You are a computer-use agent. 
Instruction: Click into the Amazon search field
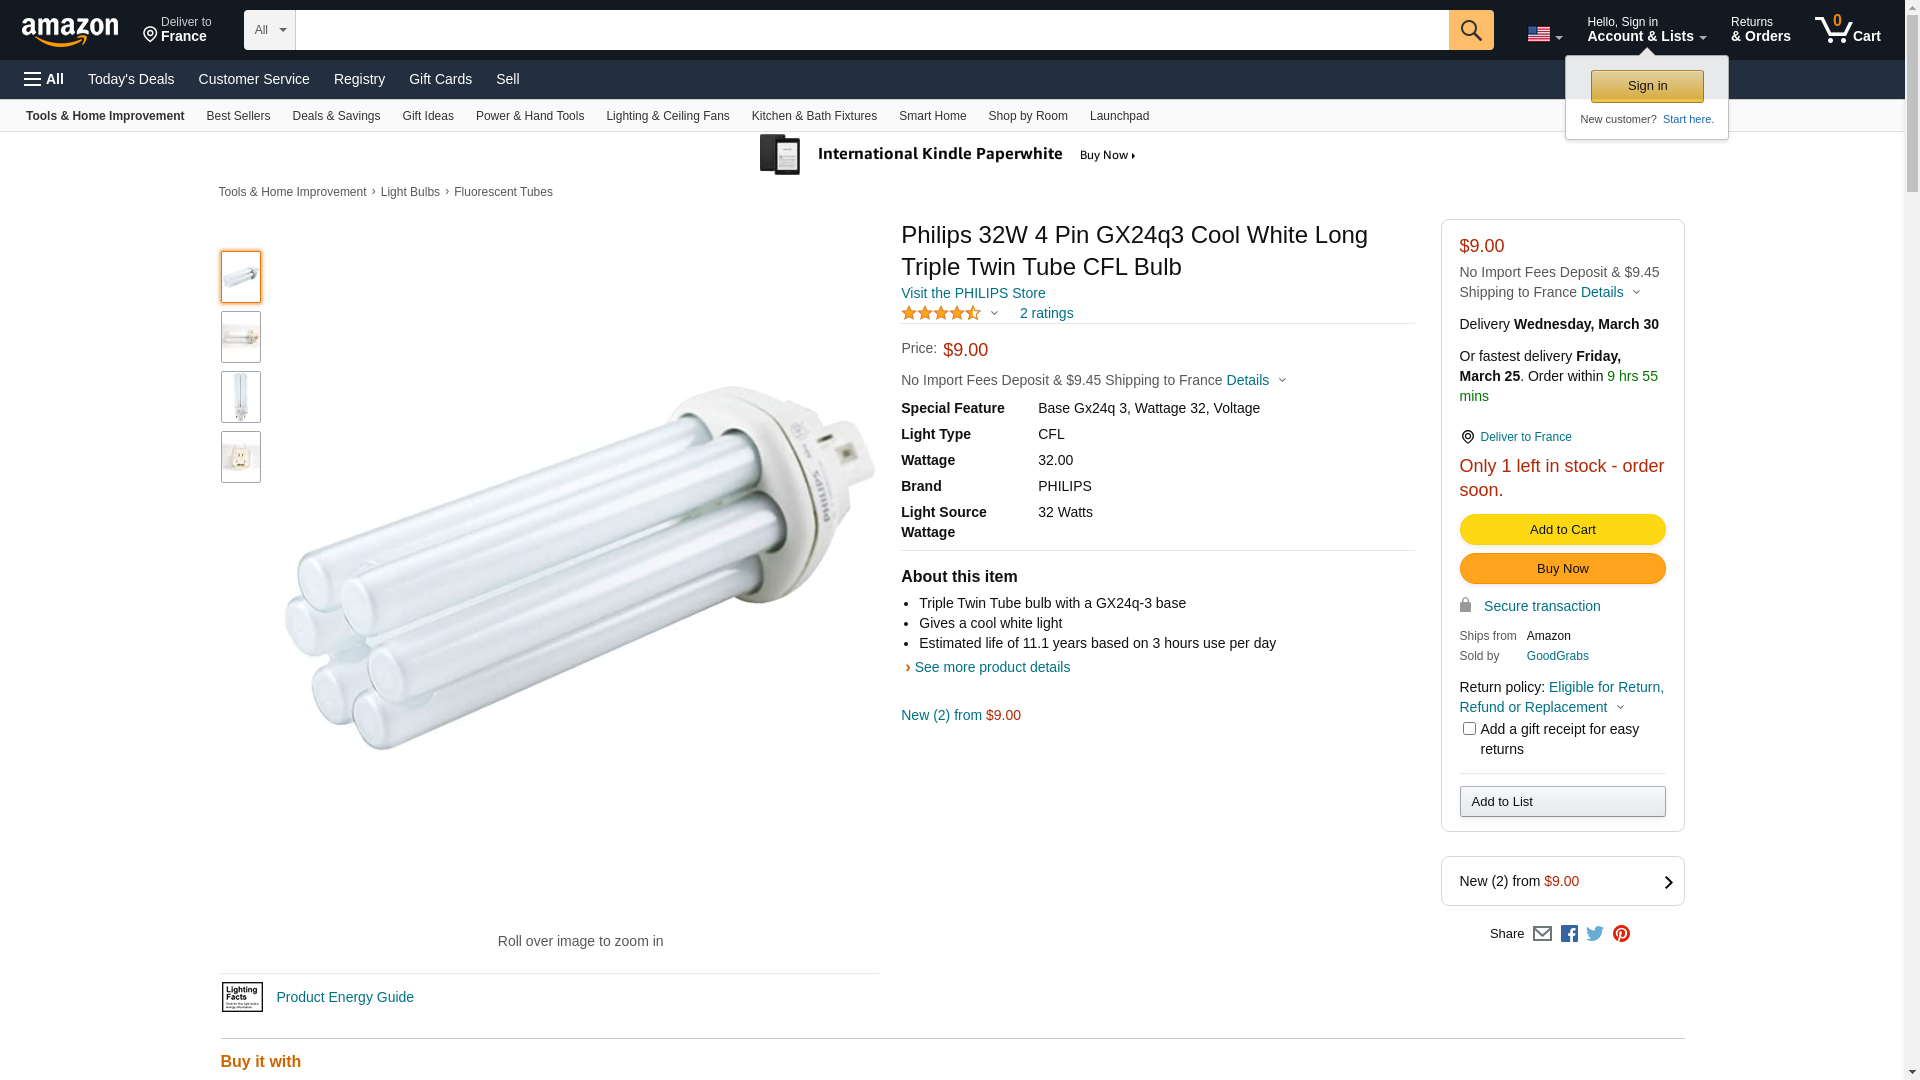point(870,30)
